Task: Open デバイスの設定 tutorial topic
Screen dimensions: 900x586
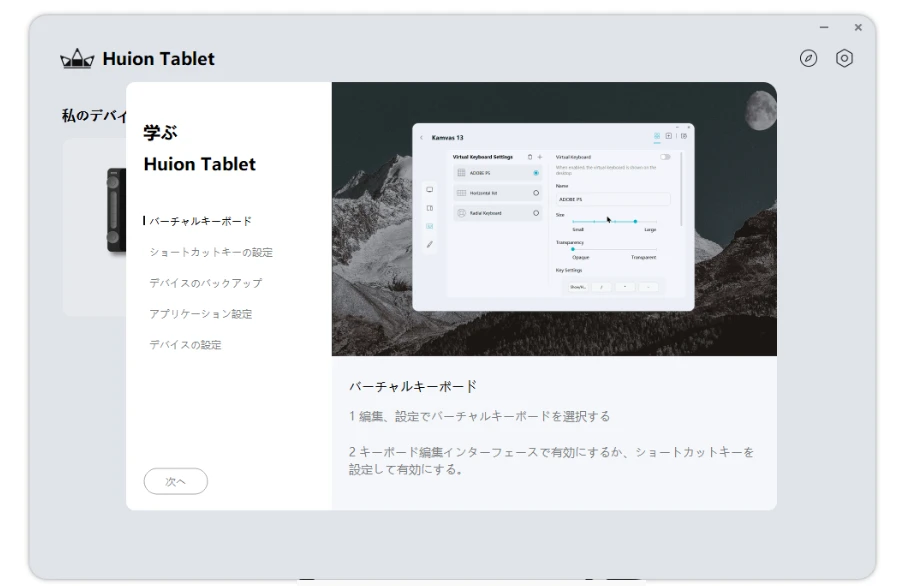Action: pos(186,345)
